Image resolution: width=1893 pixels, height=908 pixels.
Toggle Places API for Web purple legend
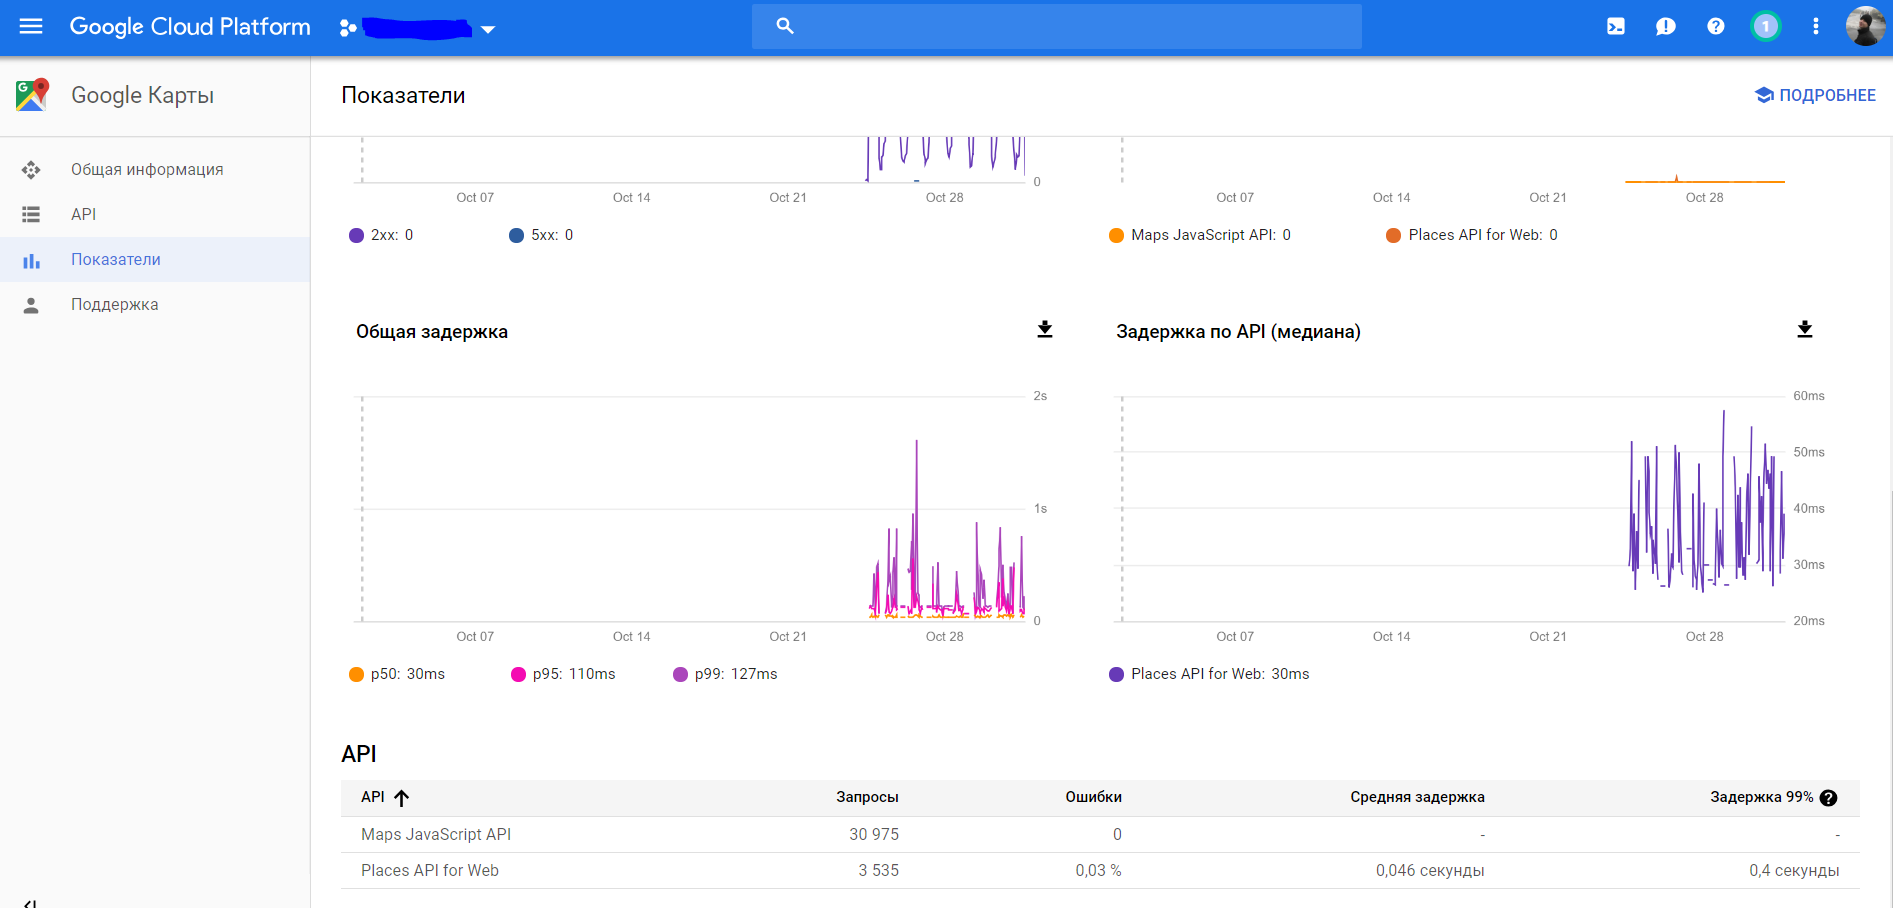click(1209, 674)
